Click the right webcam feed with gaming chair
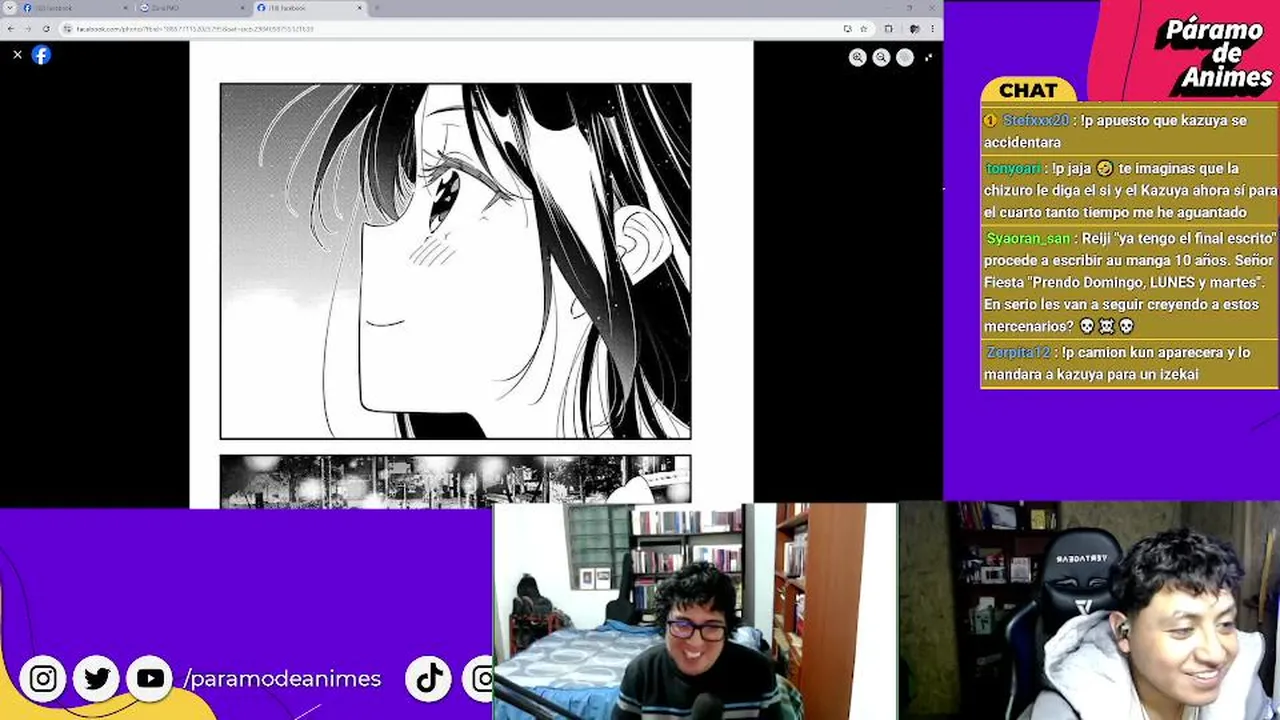This screenshot has width=1280, height=720. click(x=1089, y=611)
